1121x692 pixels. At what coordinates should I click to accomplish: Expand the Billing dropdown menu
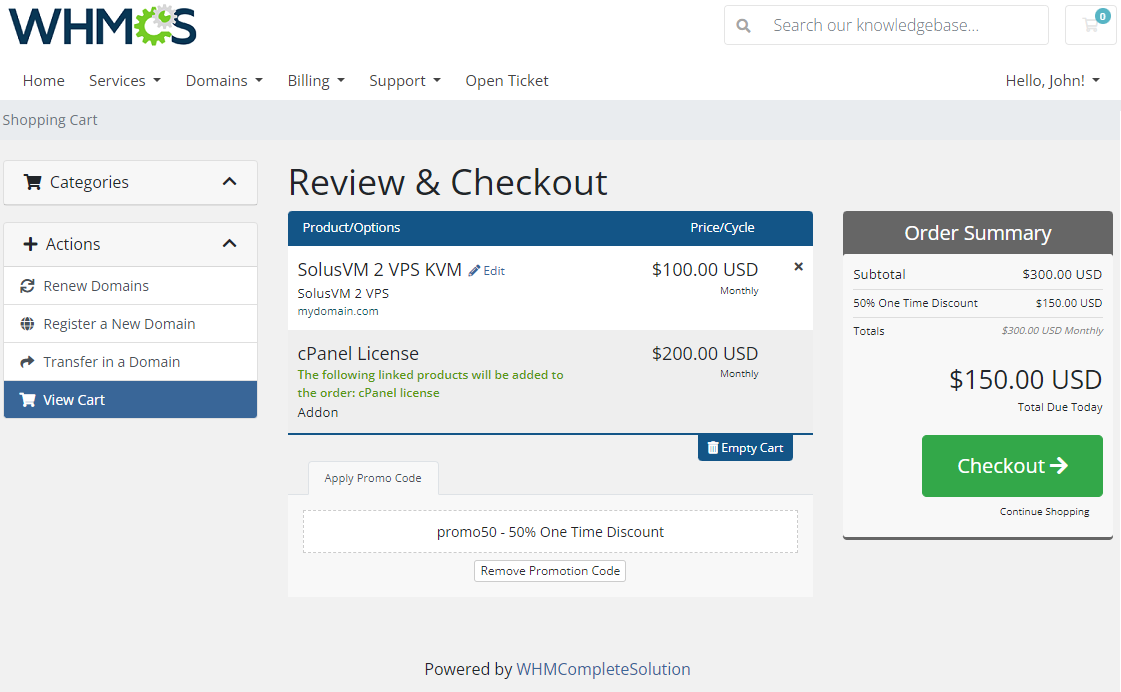click(315, 81)
